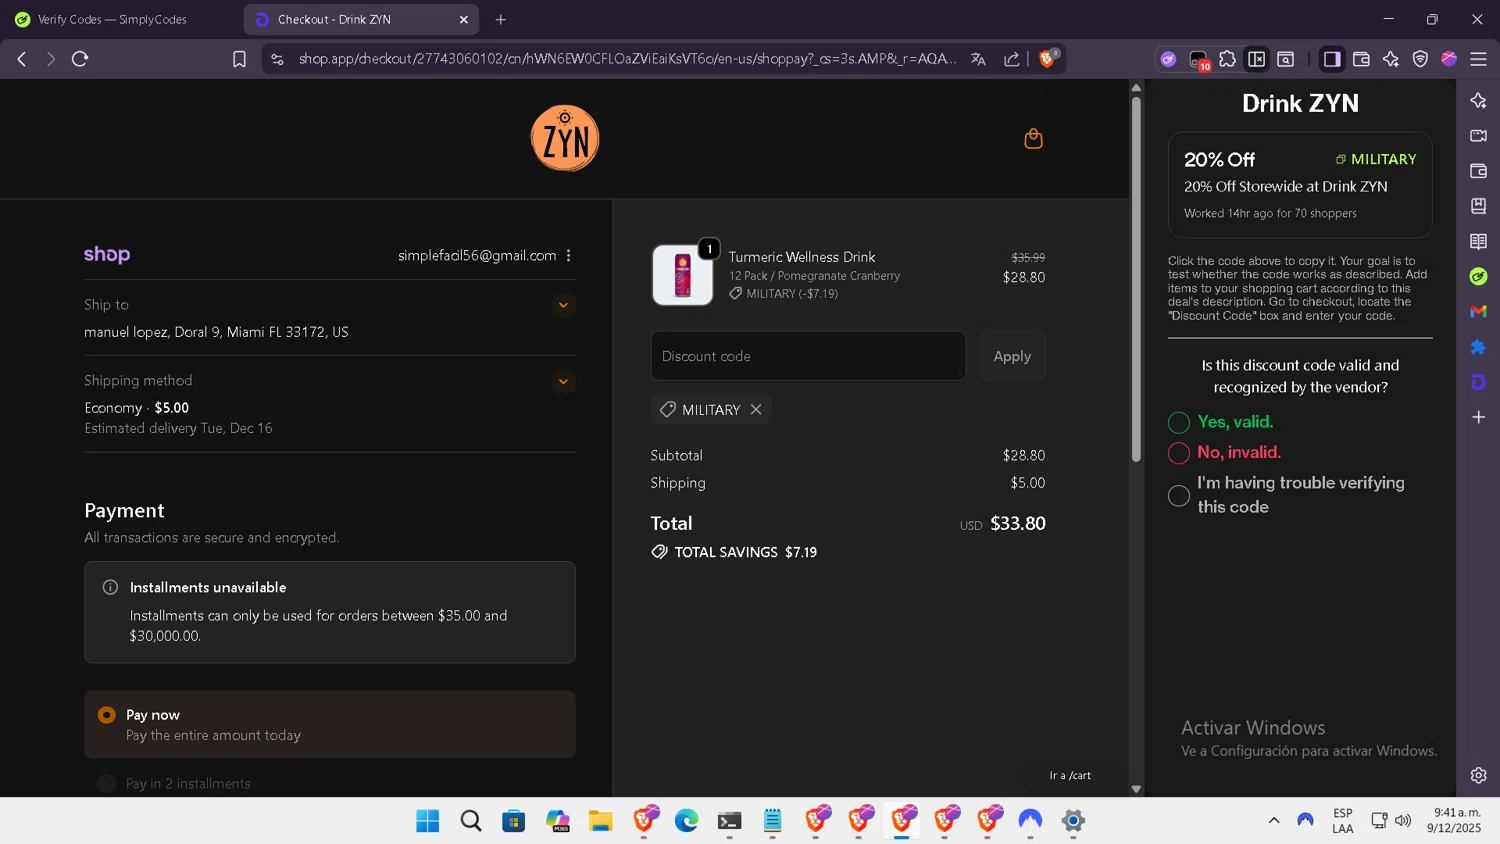Copy the MILITARY code in SimplyCodes panel
This screenshot has height=844, width=1500.
coord(1376,160)
